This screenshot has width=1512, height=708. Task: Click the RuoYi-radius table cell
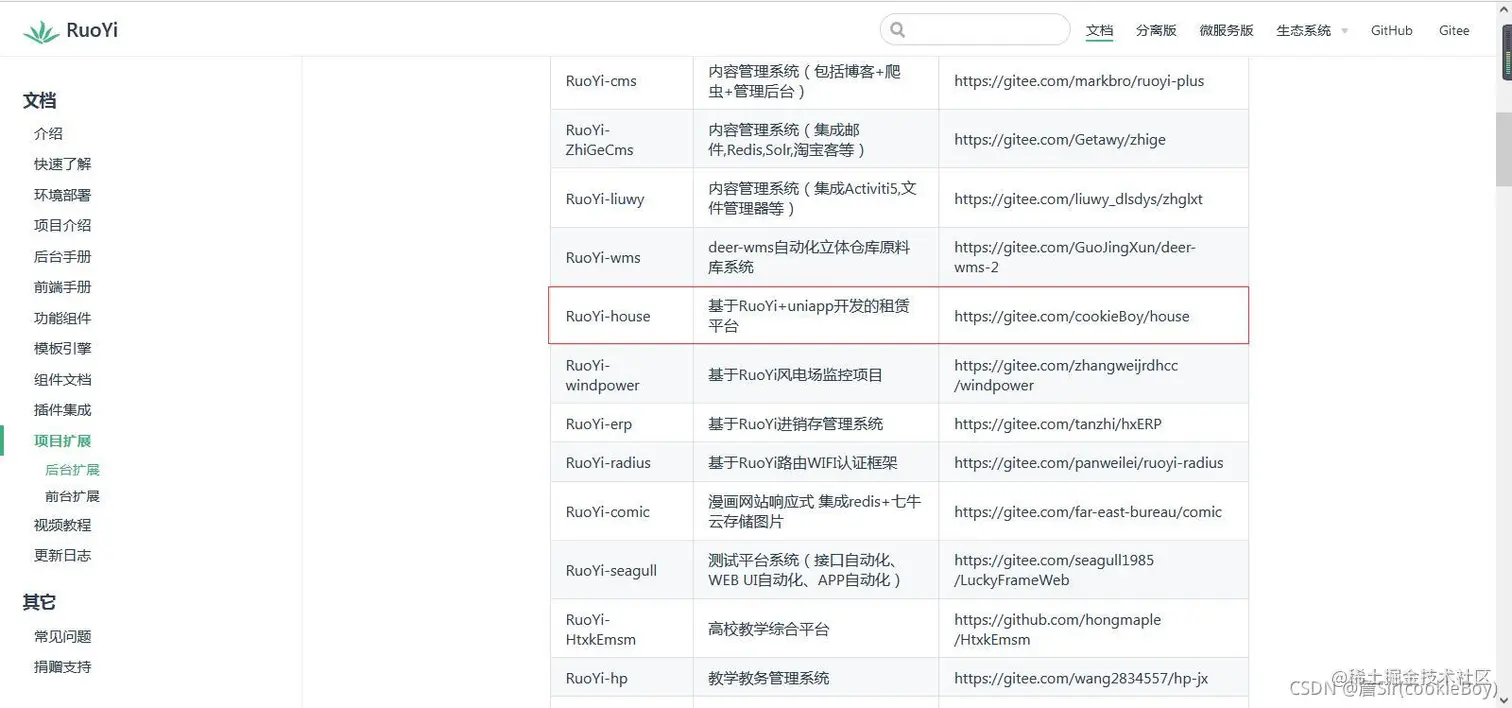click(621, 462)
